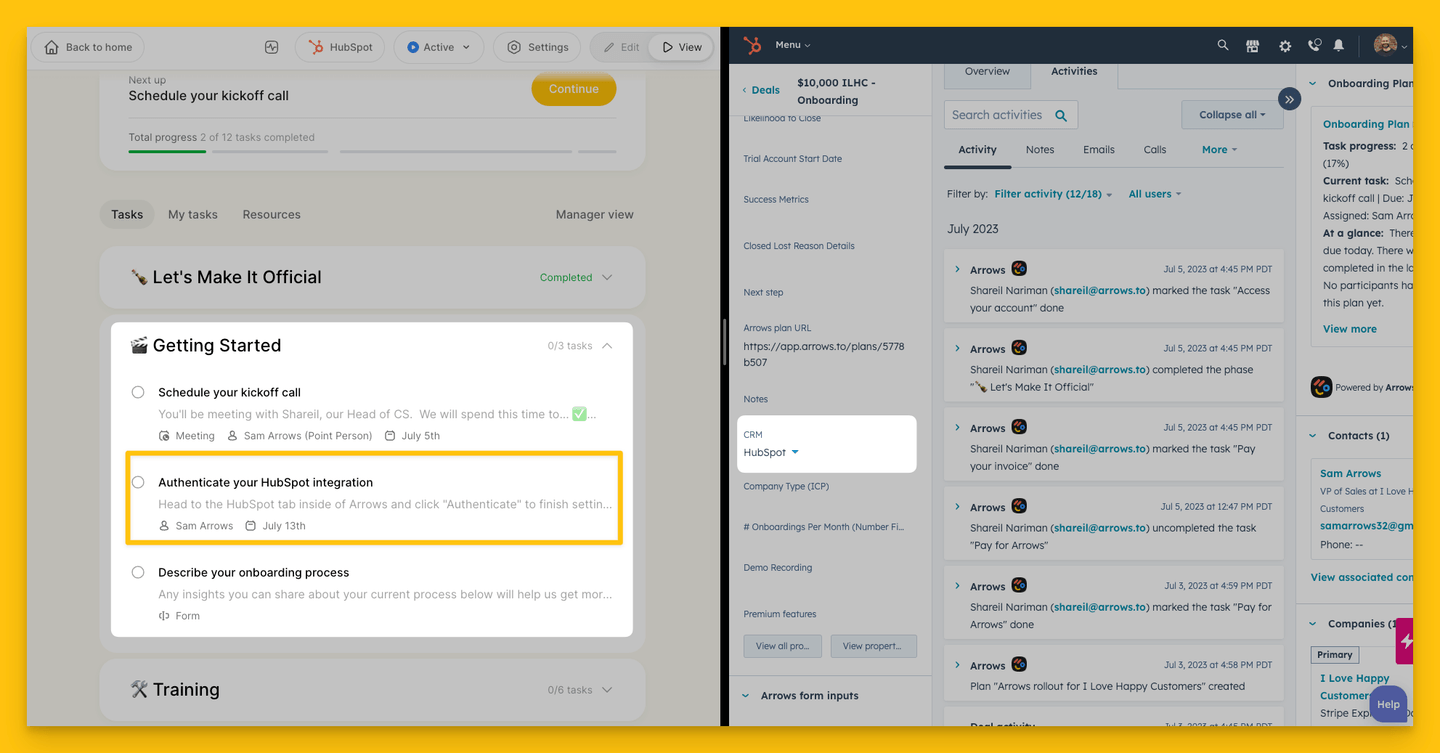1440x753 pixels.
Task: Switch to the Overview tab
Action: coord(987,71)
